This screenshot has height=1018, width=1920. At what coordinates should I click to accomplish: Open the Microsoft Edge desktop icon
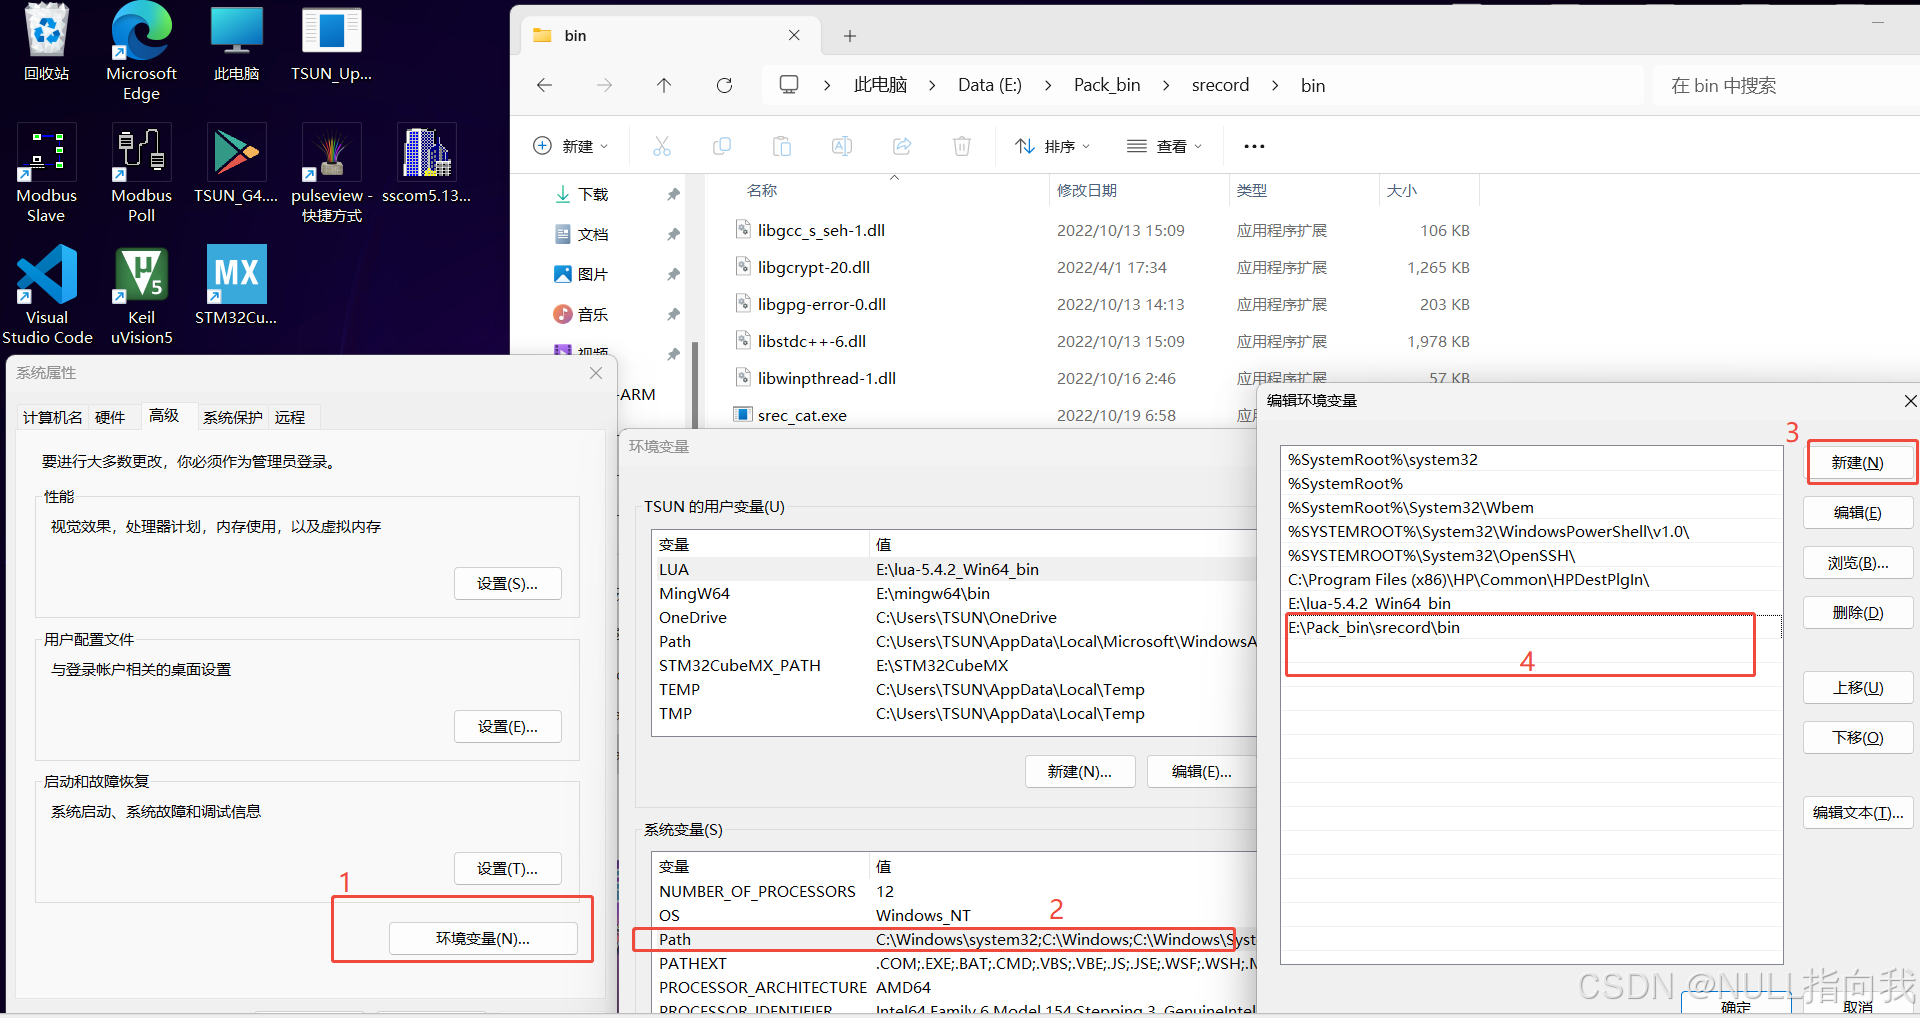click(x=141, y=50)
